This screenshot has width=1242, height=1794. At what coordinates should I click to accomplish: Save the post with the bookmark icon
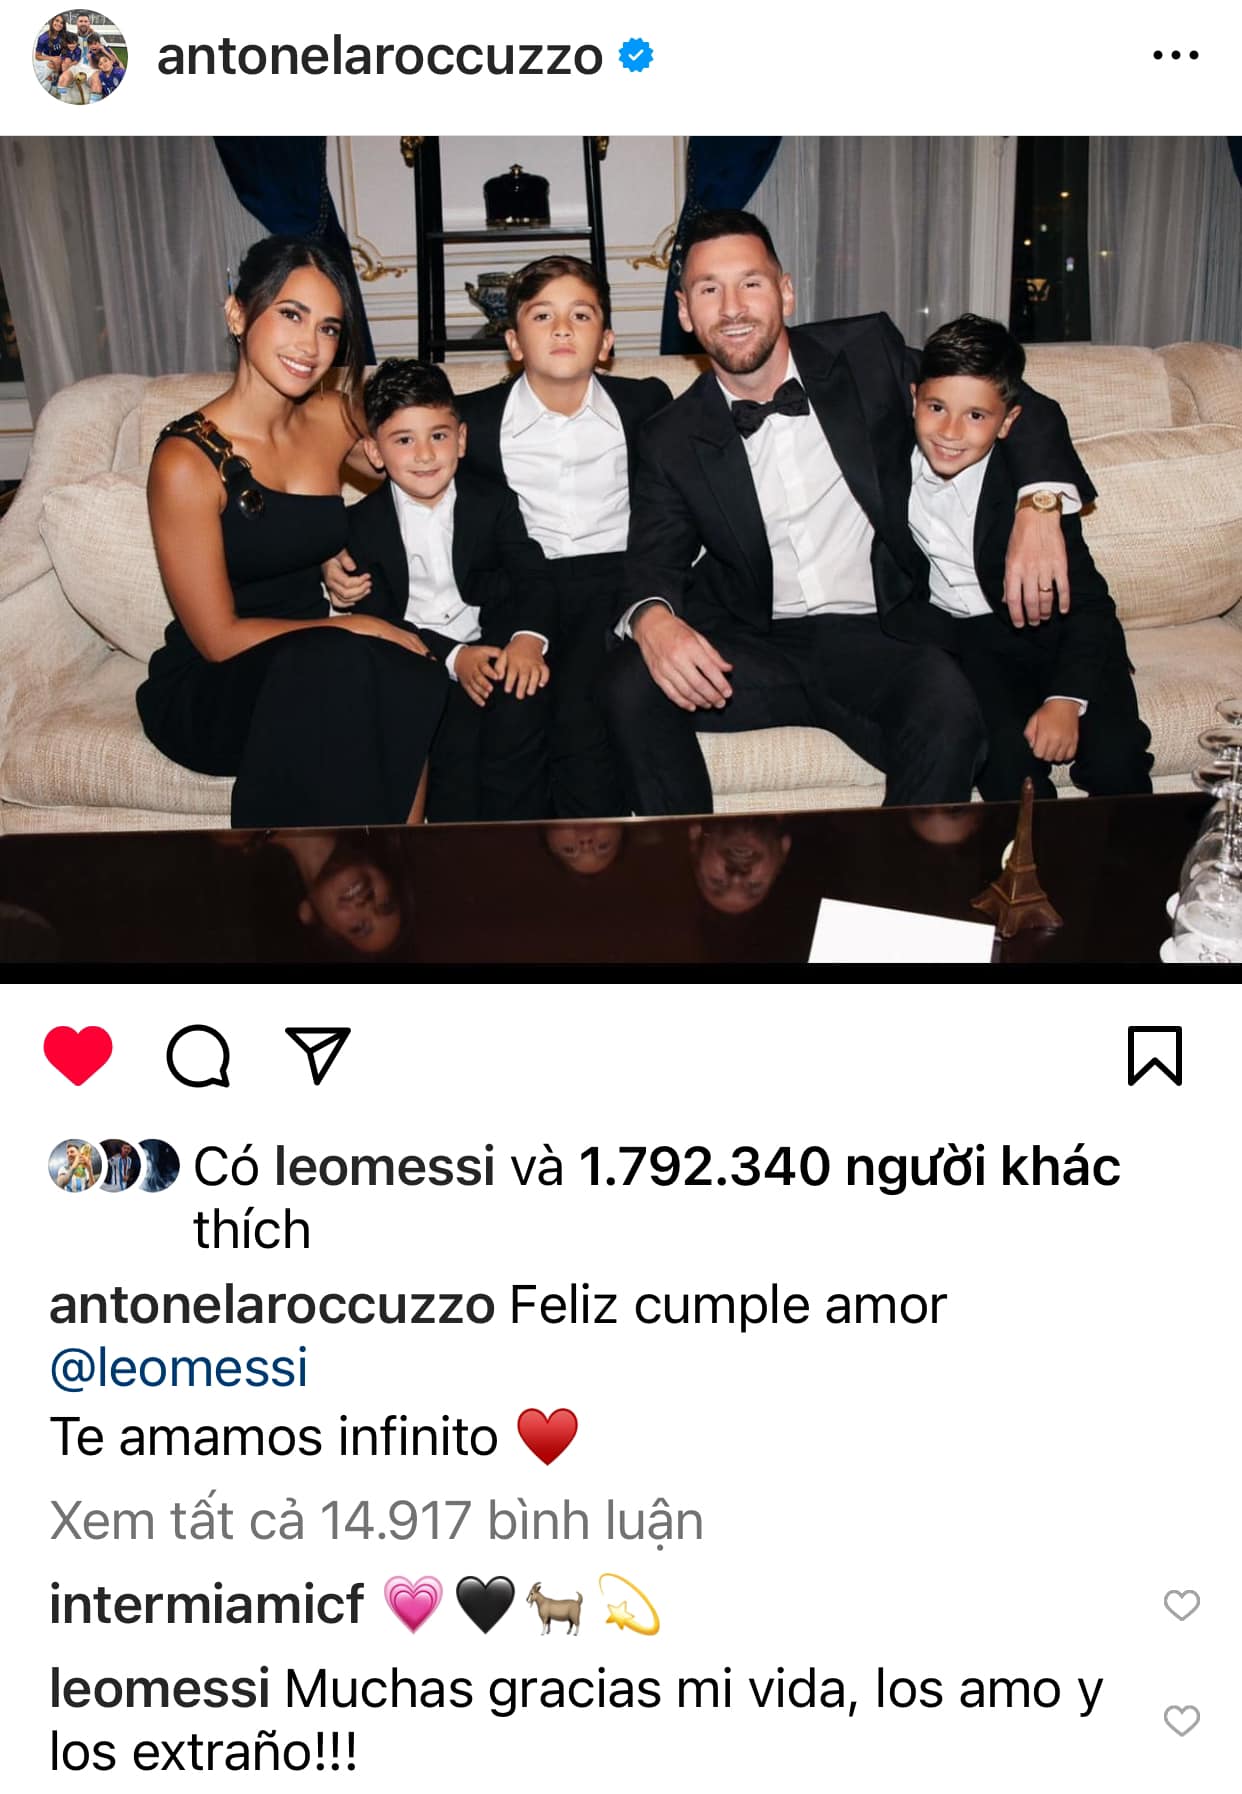point(1155,1055)
